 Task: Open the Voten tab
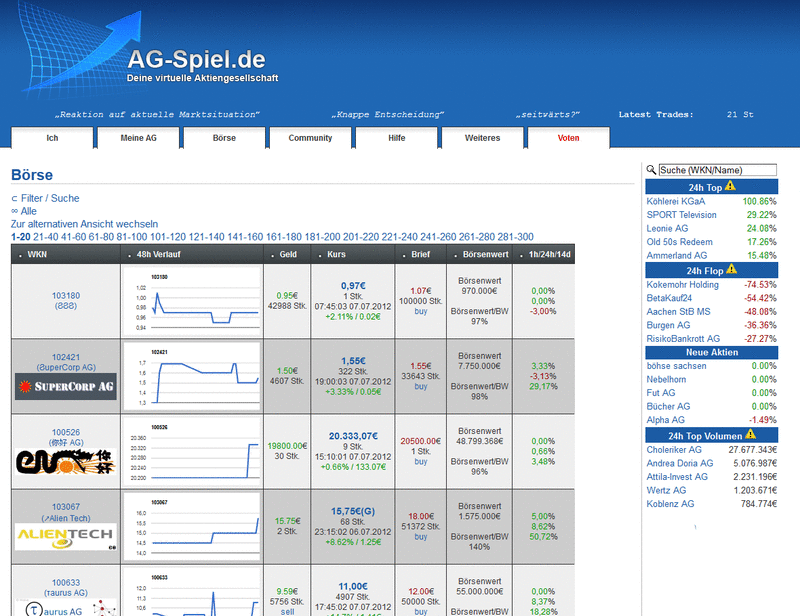568,138
